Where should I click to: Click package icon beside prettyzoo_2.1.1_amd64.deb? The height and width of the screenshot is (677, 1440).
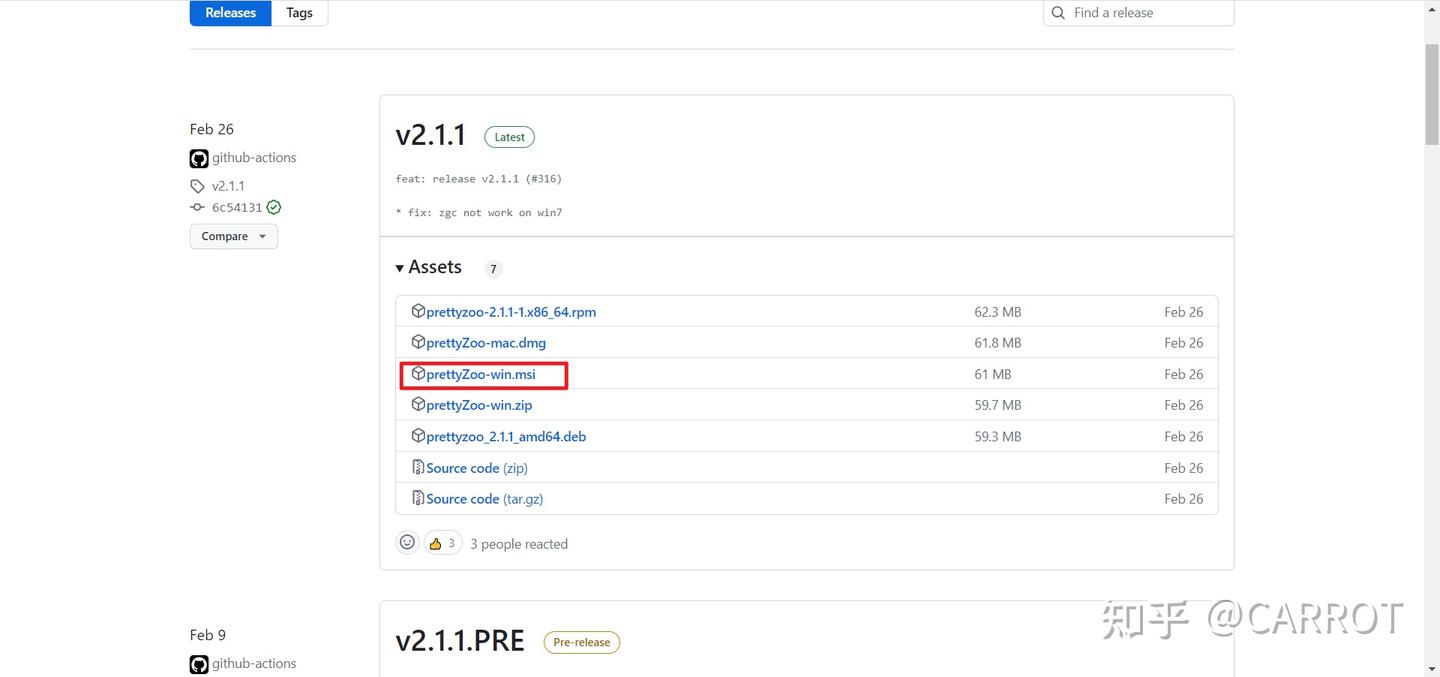tap(418, 436)
